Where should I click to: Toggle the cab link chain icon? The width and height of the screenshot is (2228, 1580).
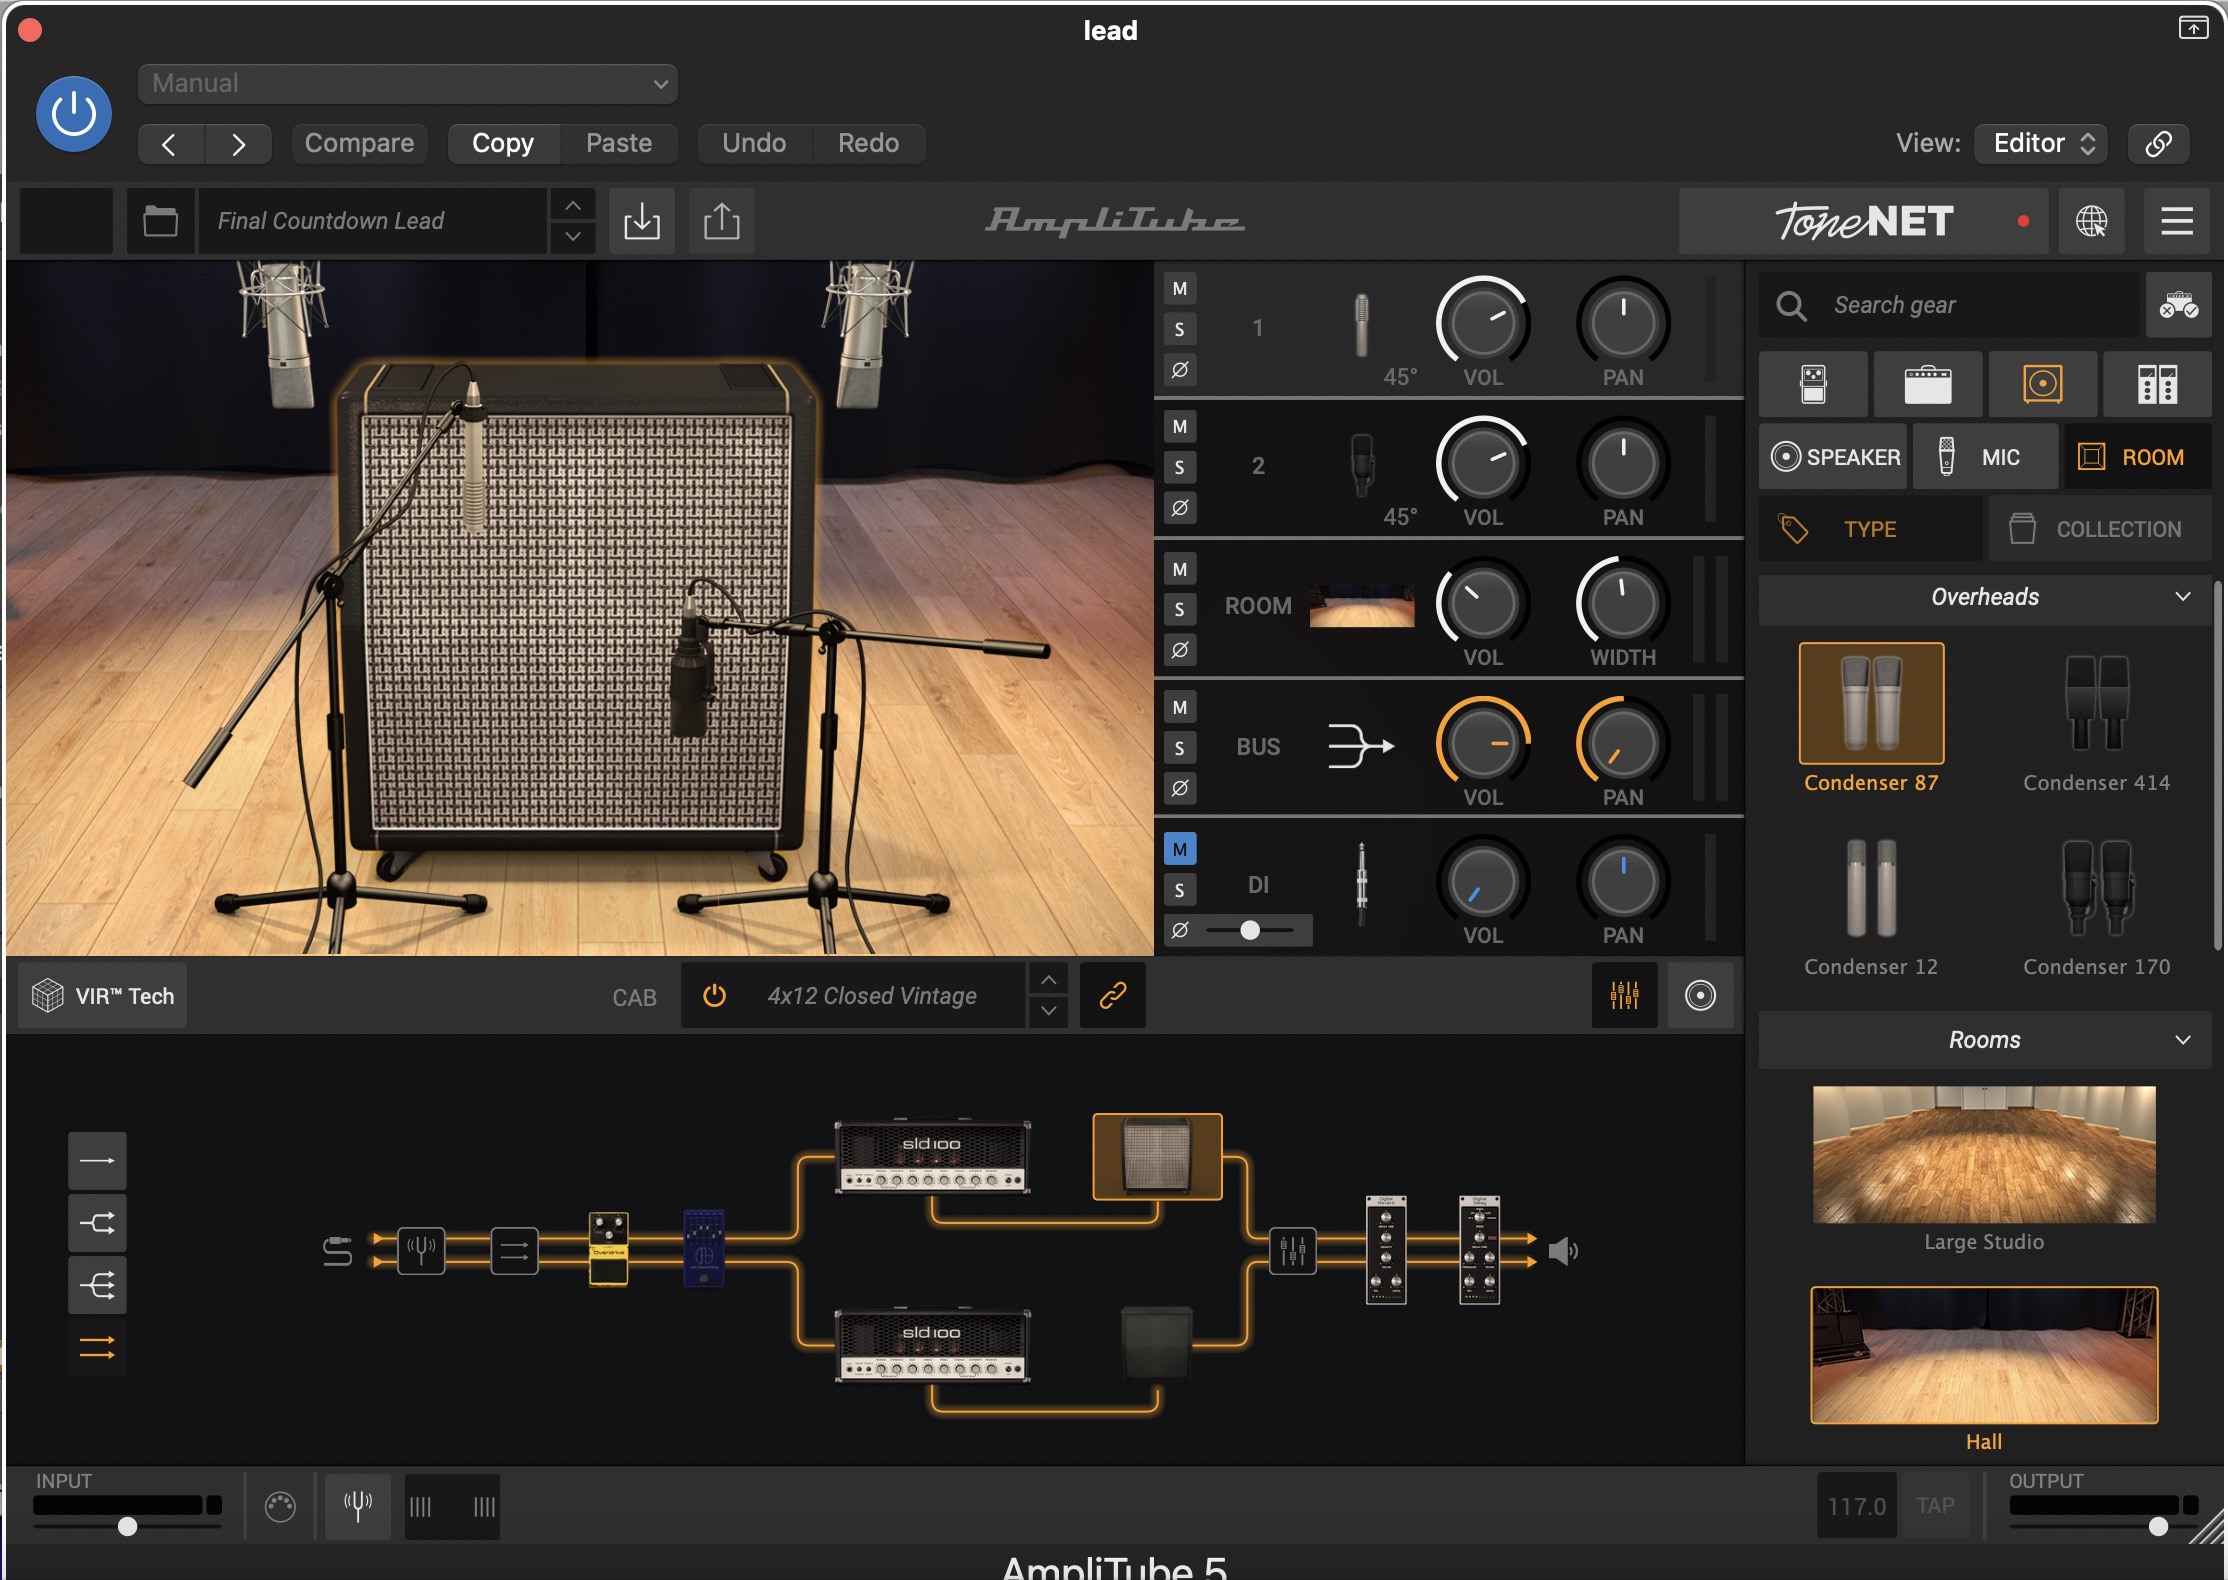click(1113, 995)
